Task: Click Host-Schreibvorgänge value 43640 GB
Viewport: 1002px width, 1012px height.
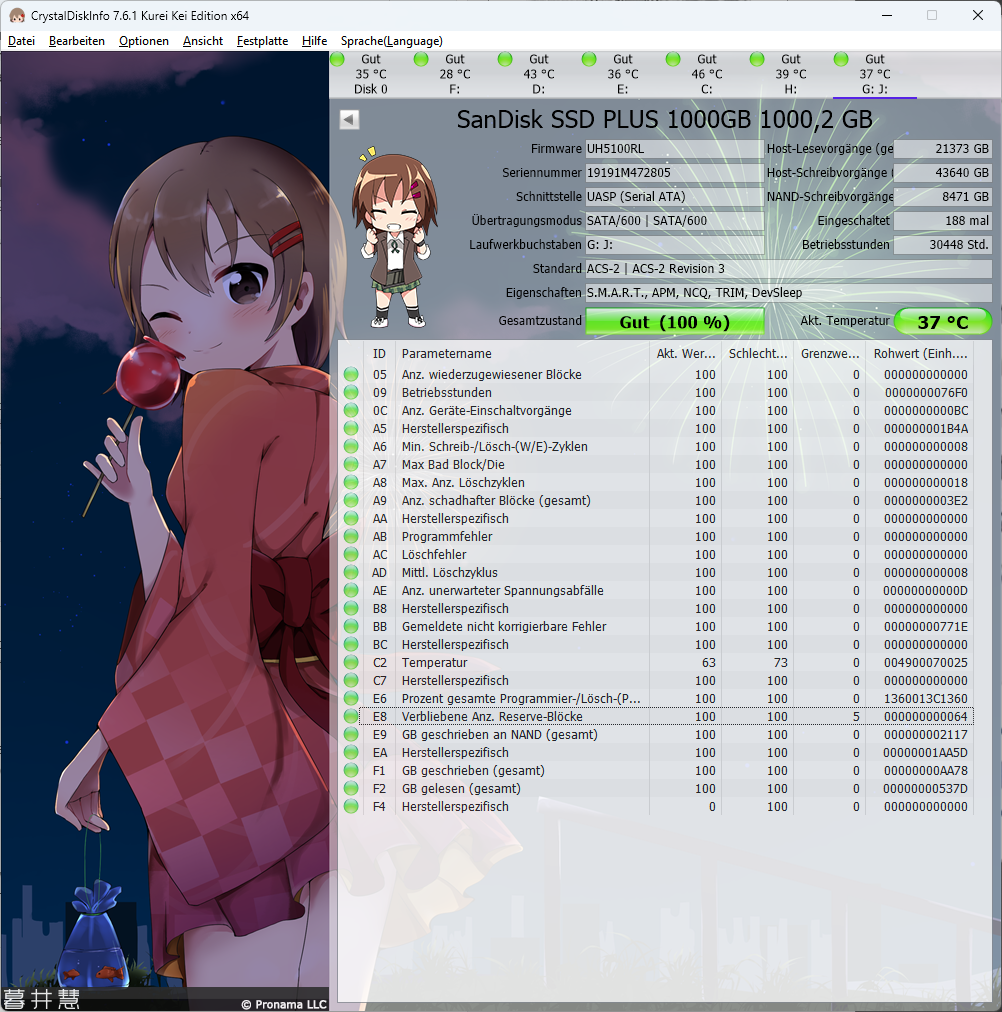Action: [943, 172]
